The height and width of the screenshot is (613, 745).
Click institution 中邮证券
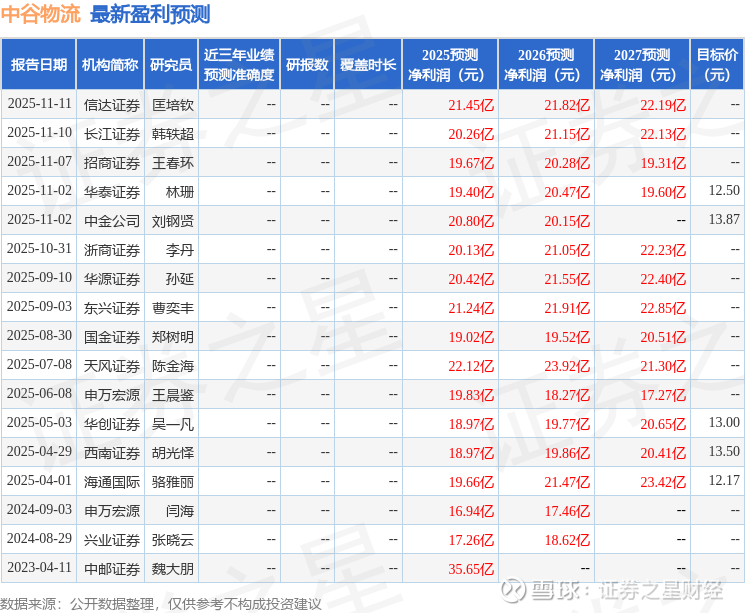click(112, 569)
